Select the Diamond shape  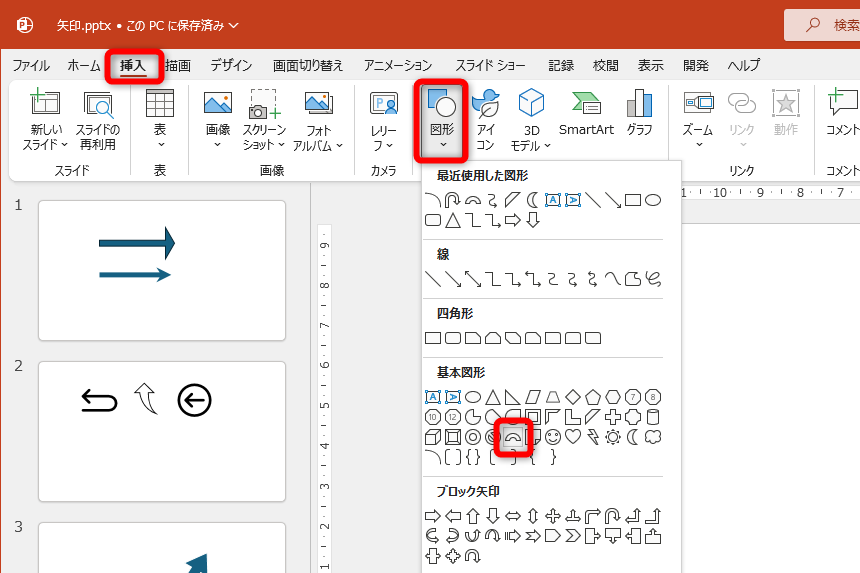click(573, 397)
